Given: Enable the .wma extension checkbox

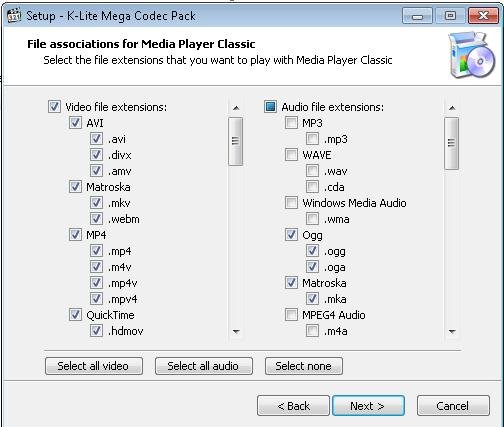Looking at the screenshot, I should (312, 219).
